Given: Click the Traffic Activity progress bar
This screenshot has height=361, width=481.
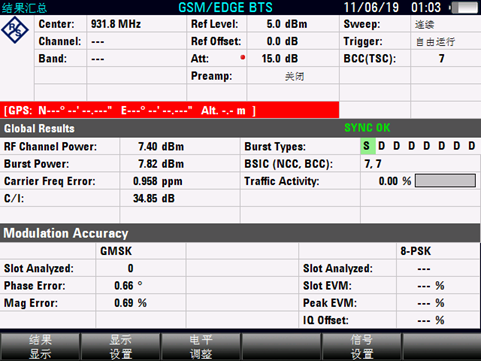Looking at the screenshot, I should pyautogui.click(x=445, y=181).
